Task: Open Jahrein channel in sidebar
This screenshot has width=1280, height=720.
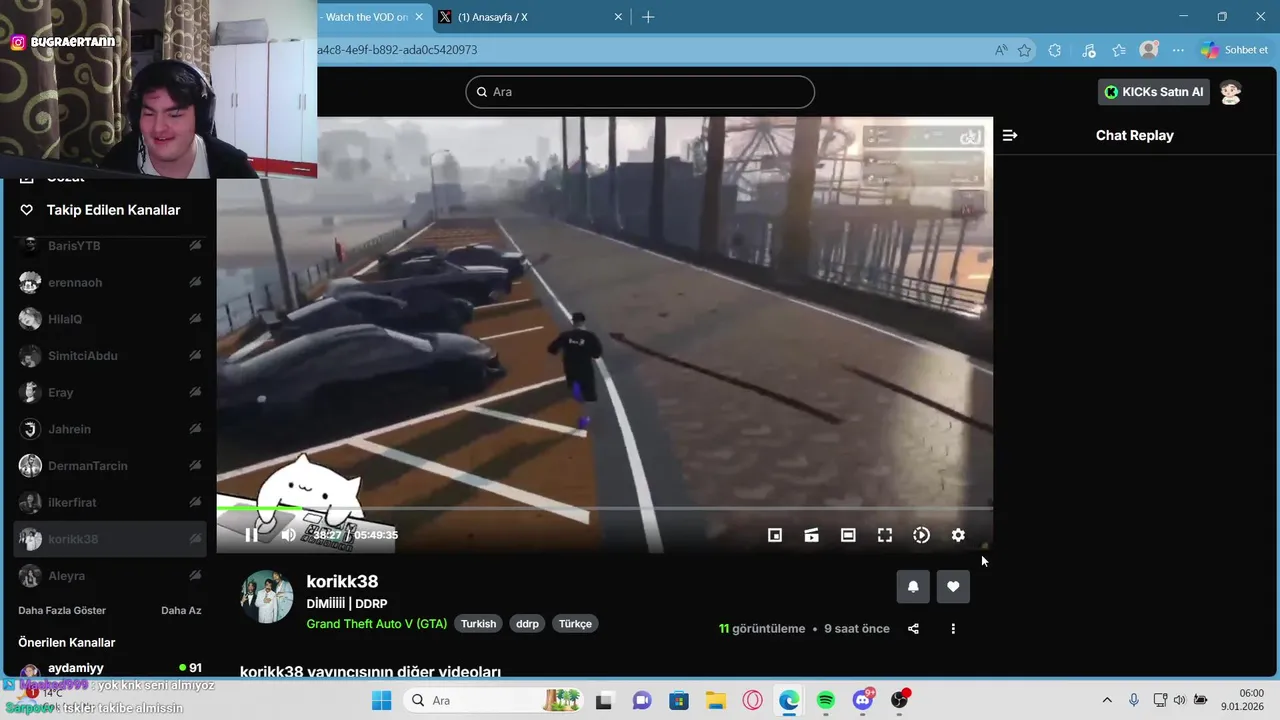Action: coord(110,429)
